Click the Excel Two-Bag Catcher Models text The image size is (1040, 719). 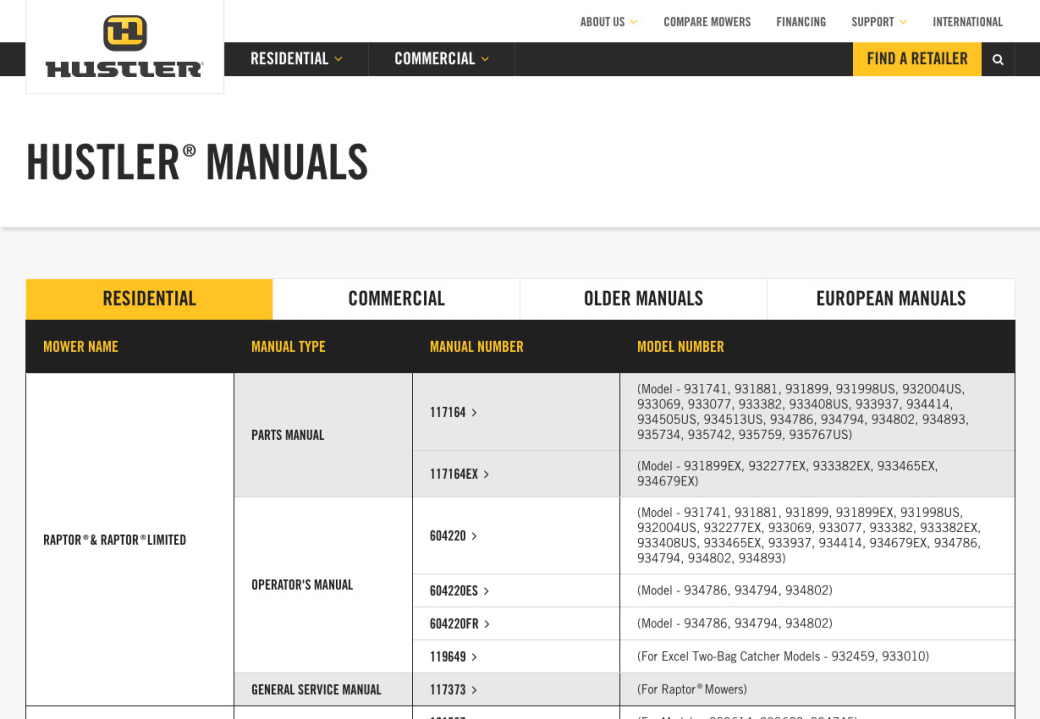pos(783,657)
